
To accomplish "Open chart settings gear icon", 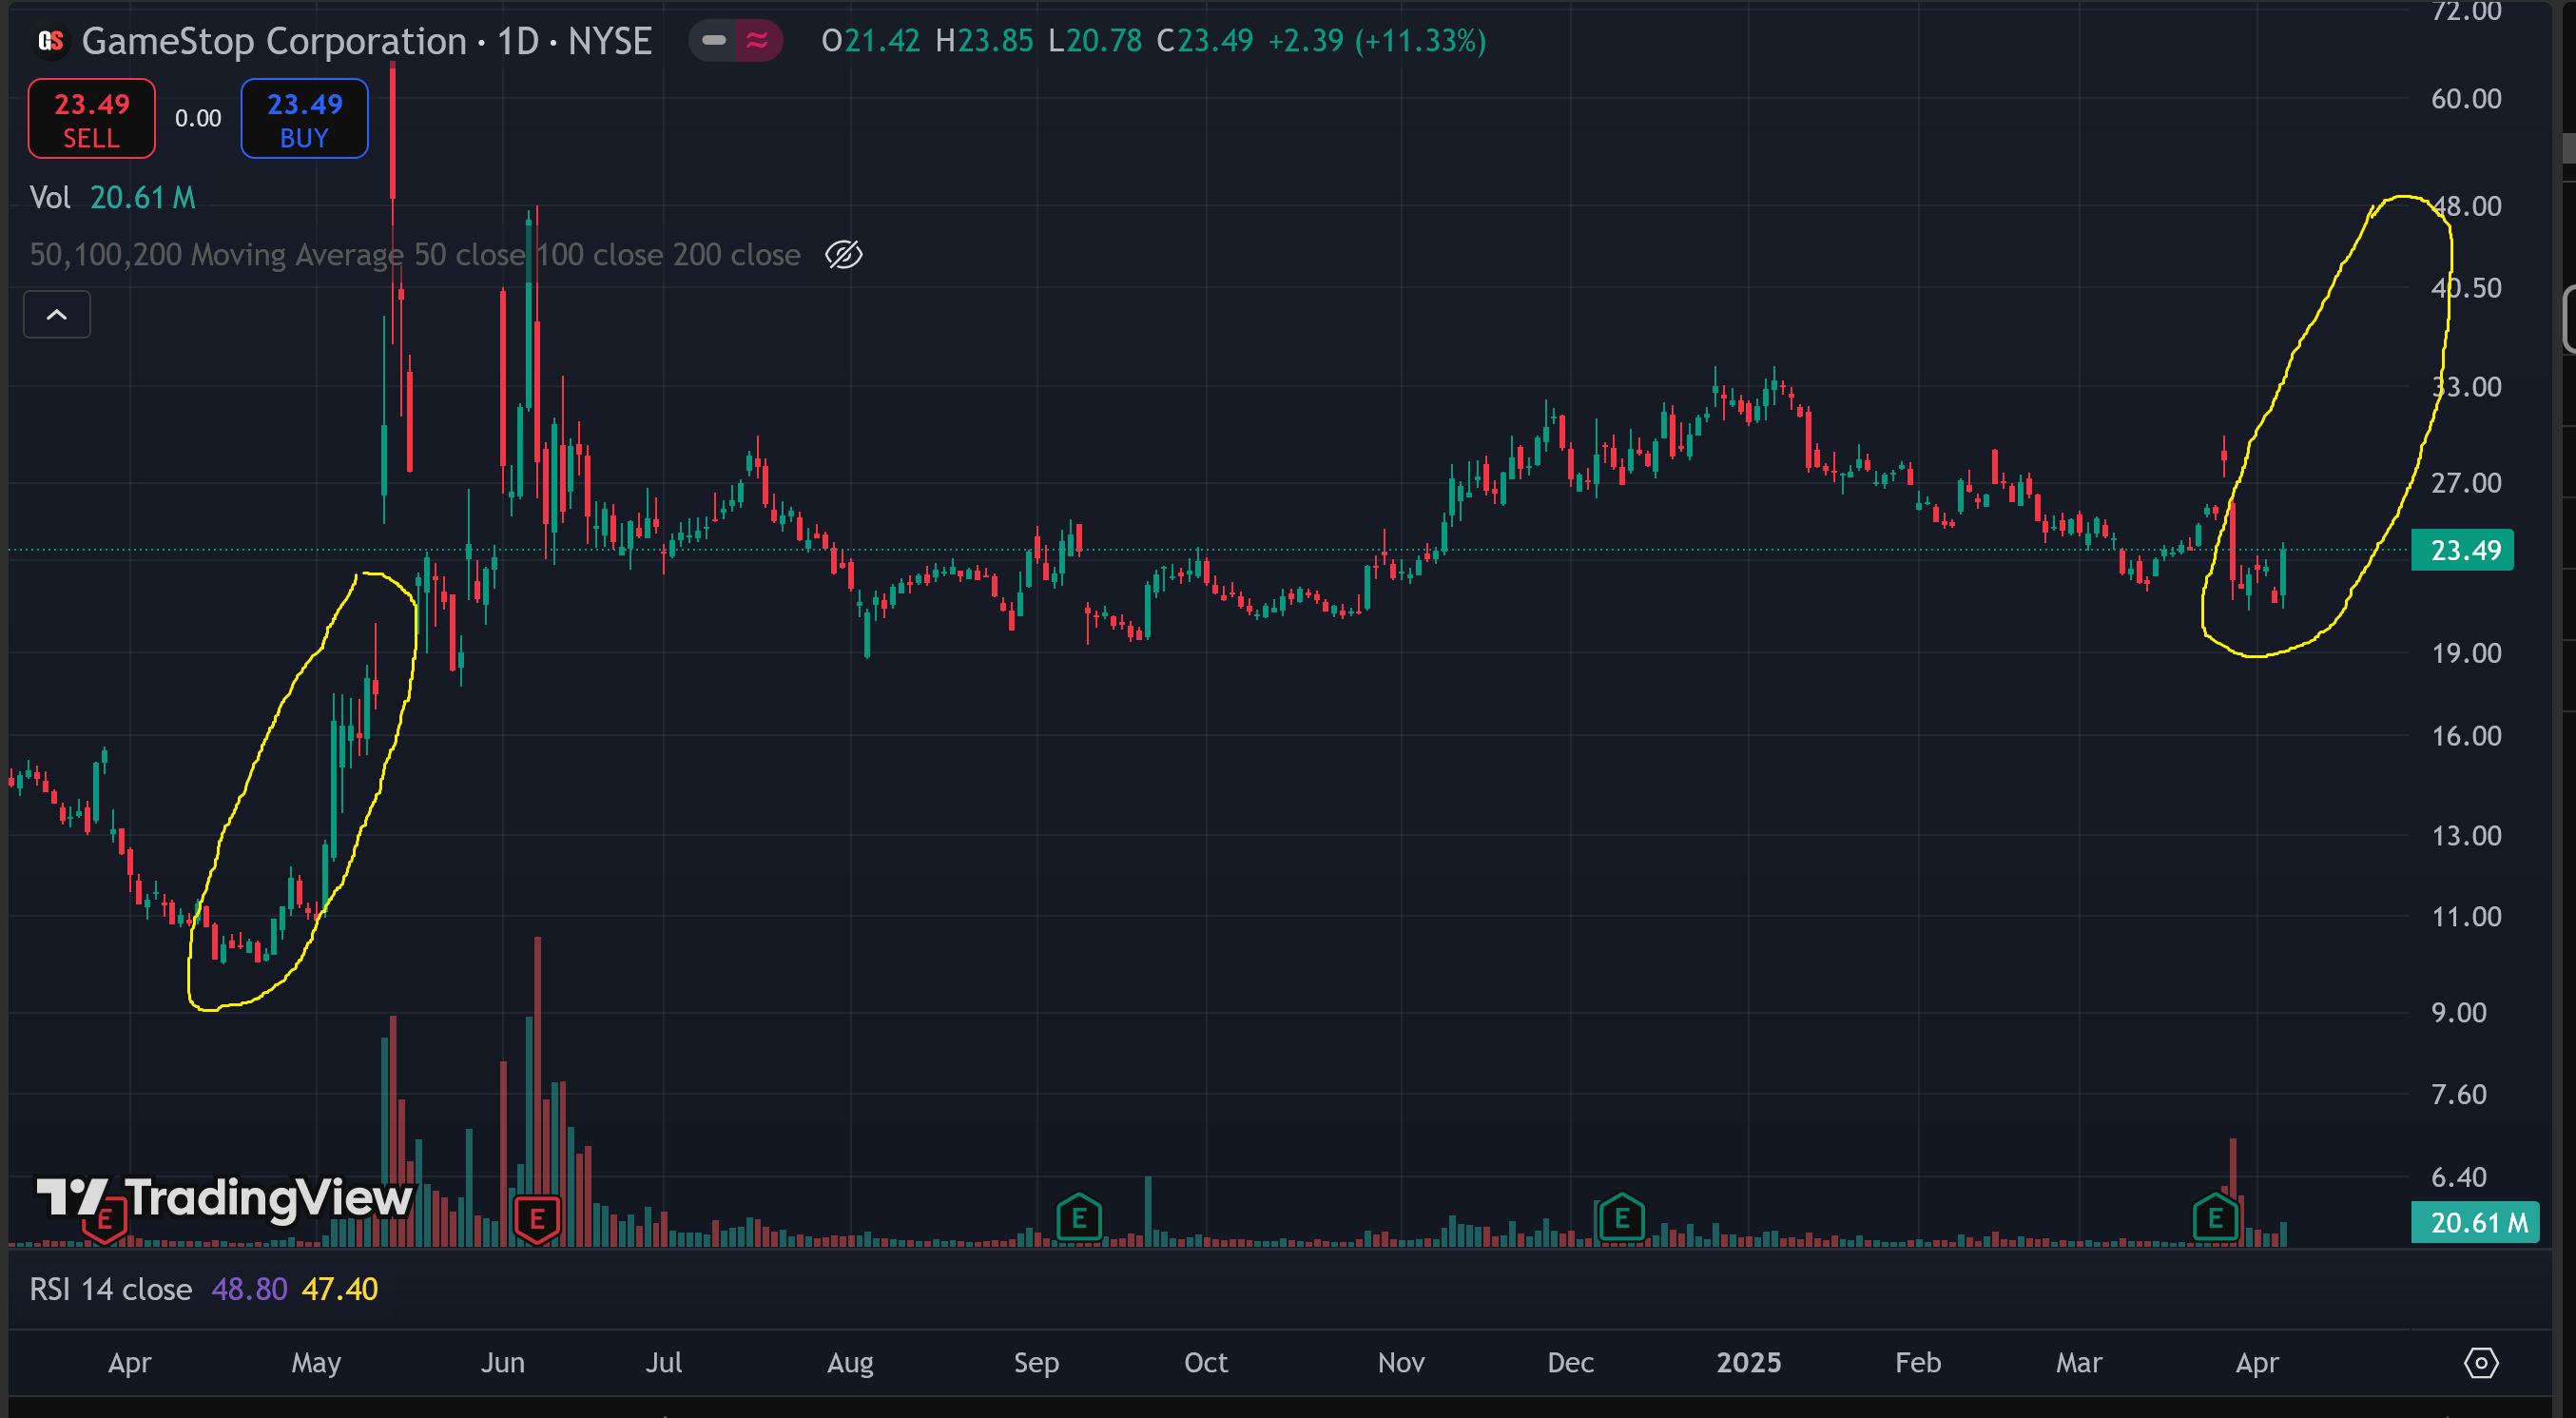I will (x=2480, y=1362).
